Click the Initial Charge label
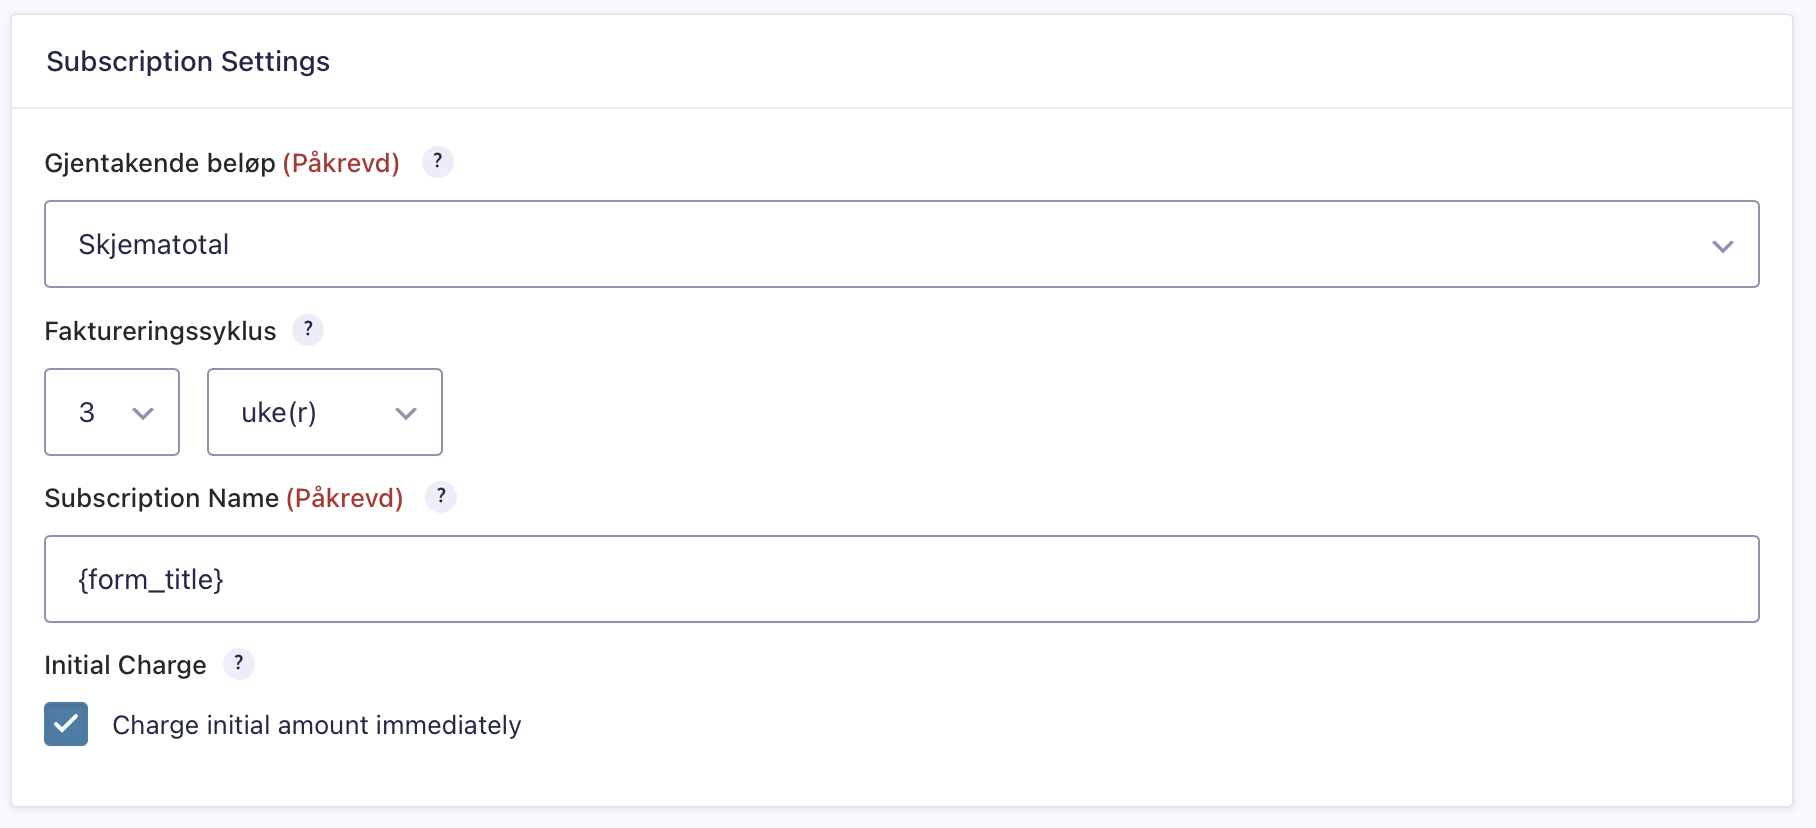Viewport: 1816px width, 828px height. (x=126, y=665)
